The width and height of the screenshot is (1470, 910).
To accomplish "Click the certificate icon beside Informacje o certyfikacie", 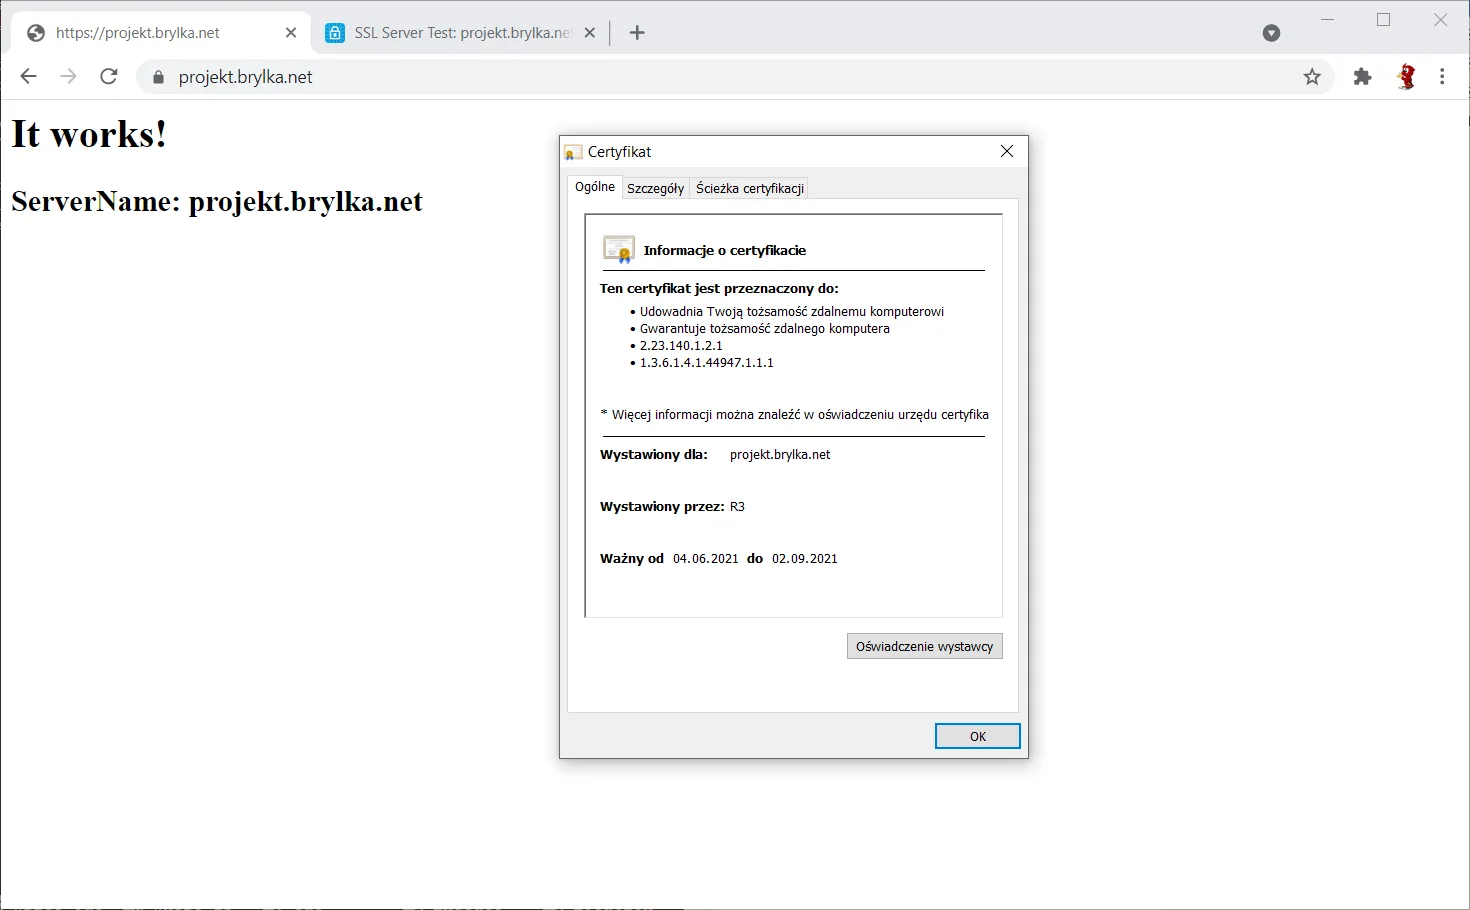I will tap(619, 250).
